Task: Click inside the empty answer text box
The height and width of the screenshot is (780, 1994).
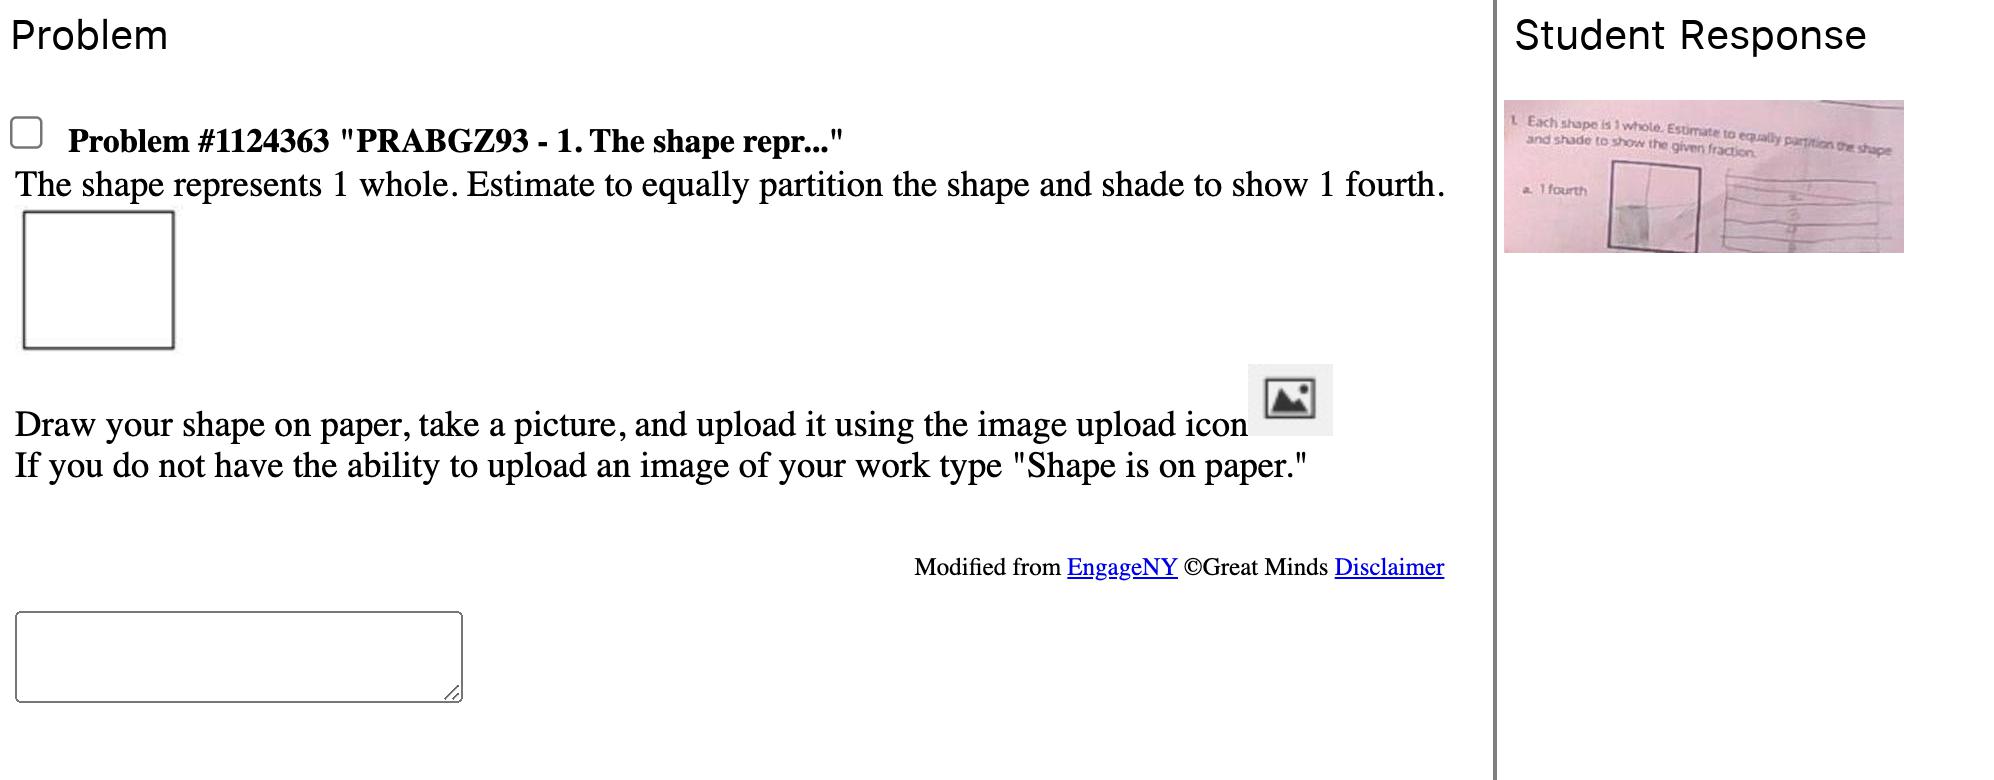Action: click(238, 656)
